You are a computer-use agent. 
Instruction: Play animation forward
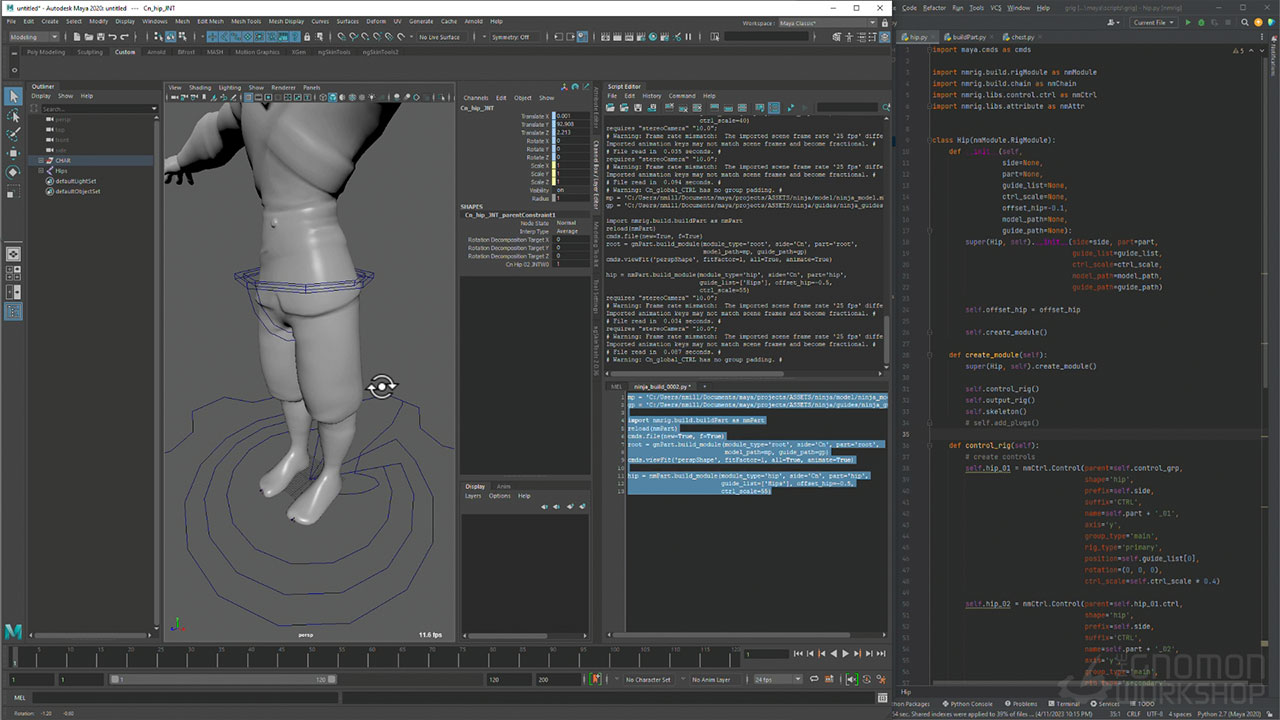846,653
